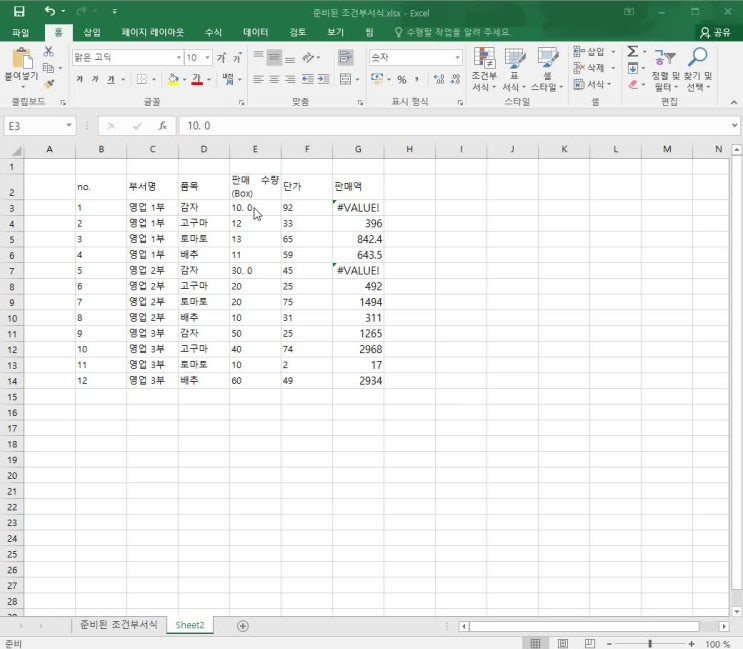Click the Increase Indent icon
The height and width of the screenshot is (649, 743).
point(324,79)
